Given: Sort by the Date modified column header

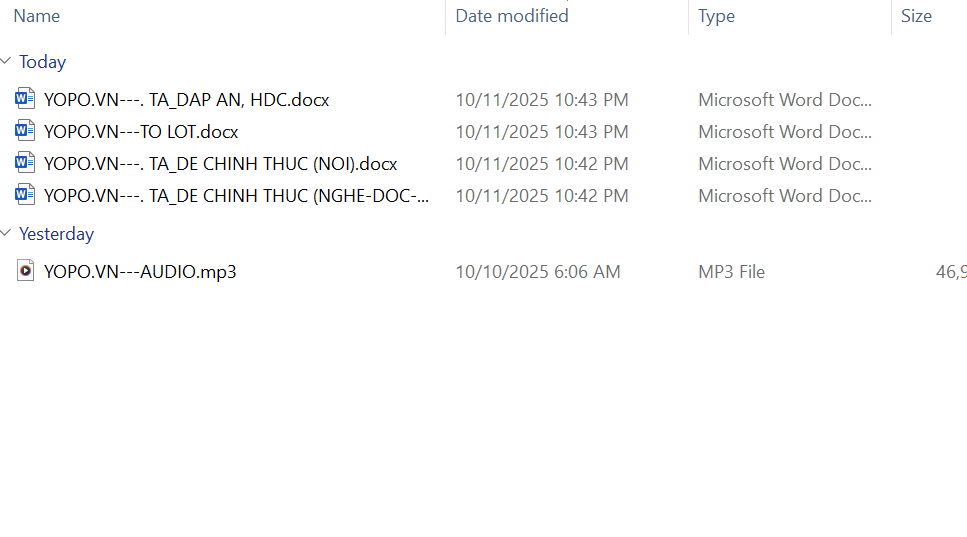Looking at the screenshot, I should pos(512,16).
